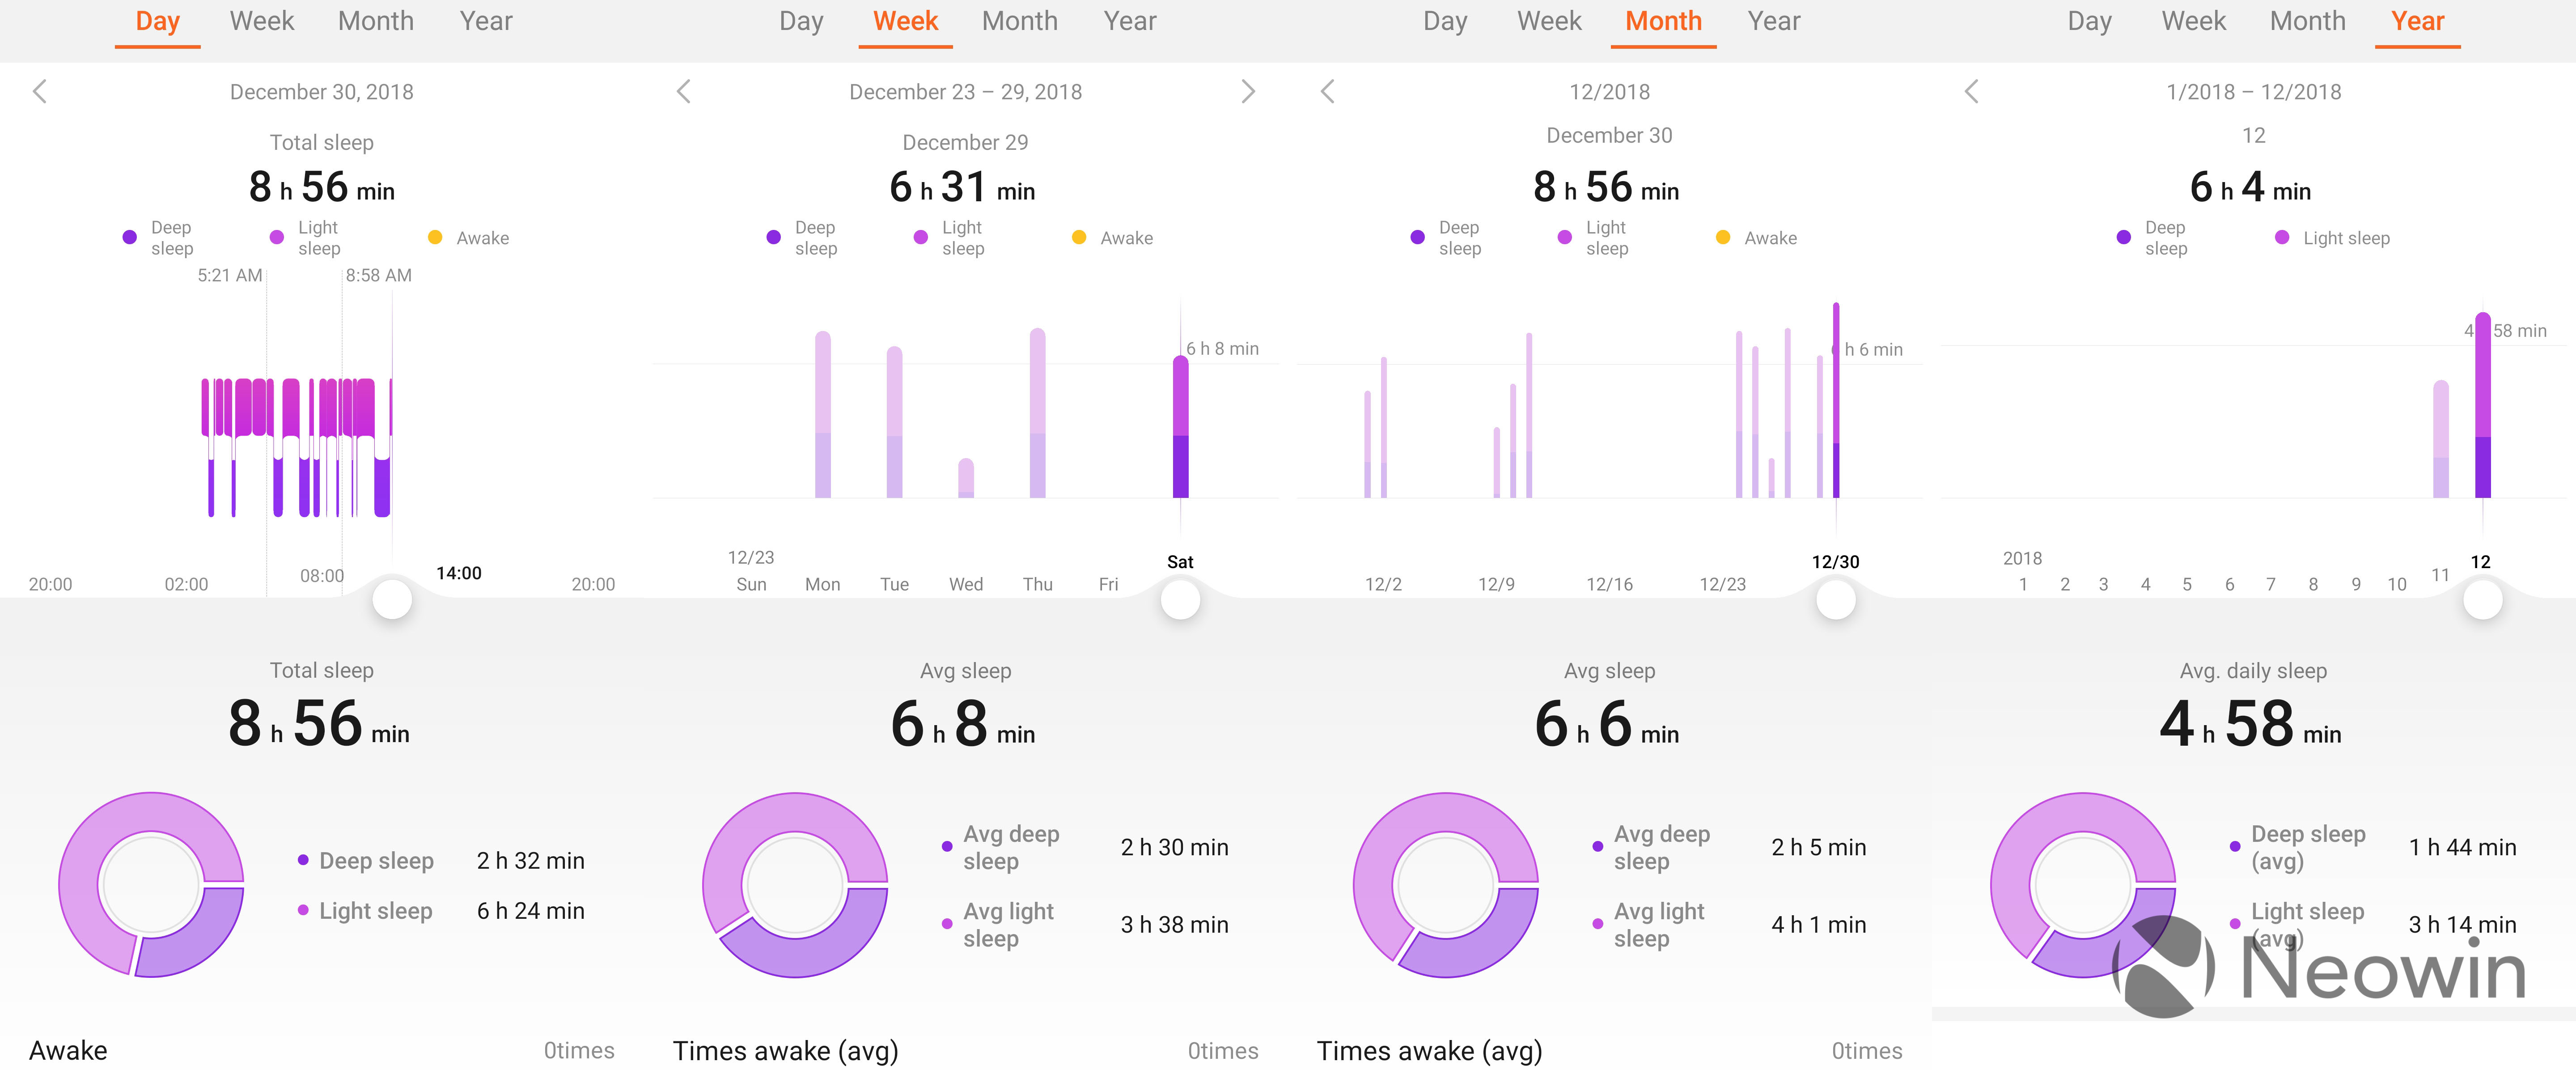Tap the Awake 0times row in Day panel
Screen dimensions: 2576x1070
tap(322, 1051)
